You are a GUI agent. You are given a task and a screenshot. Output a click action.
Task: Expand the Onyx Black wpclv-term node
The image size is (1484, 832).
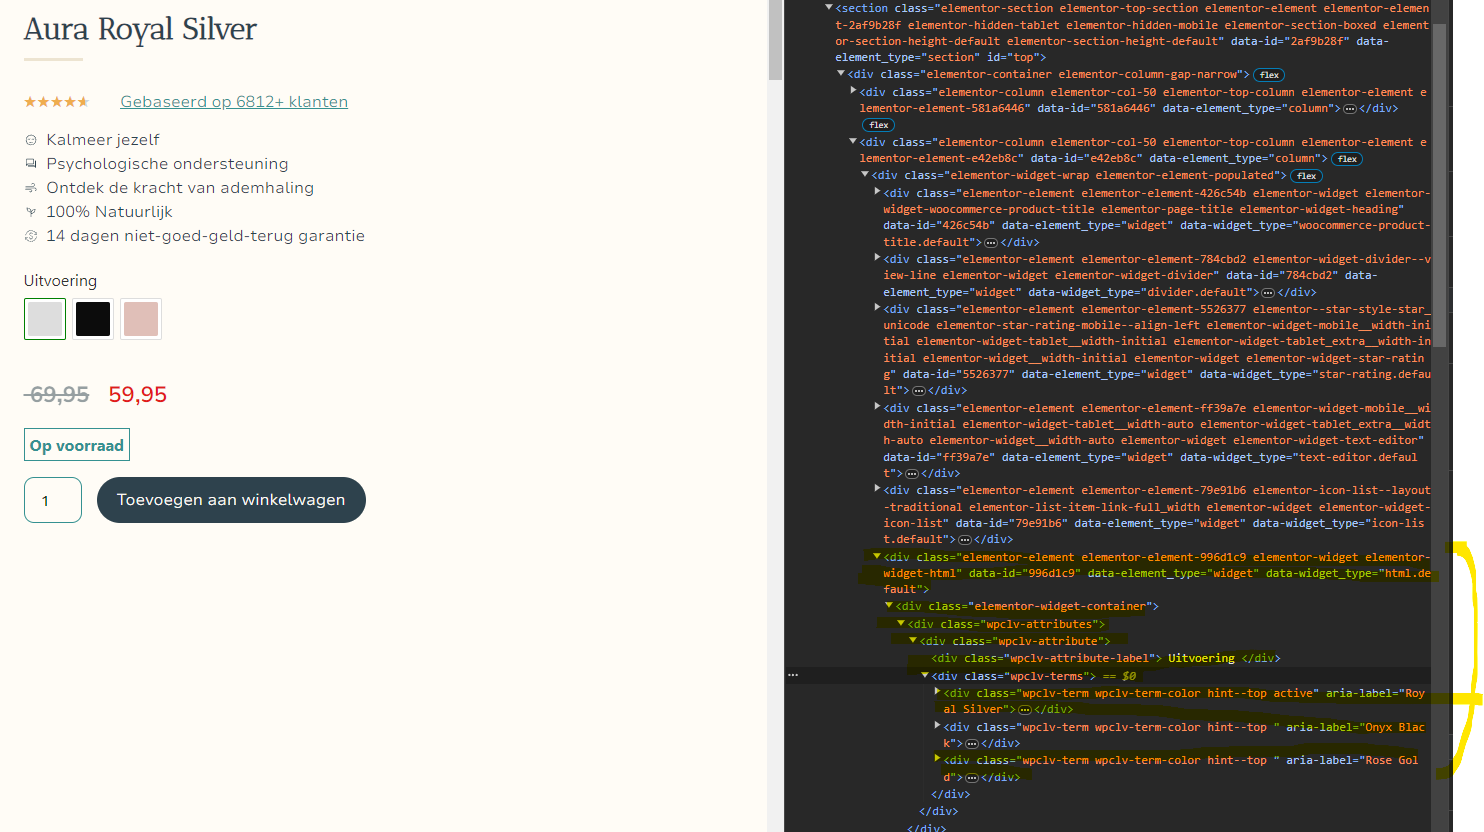[x=937, y=726]
